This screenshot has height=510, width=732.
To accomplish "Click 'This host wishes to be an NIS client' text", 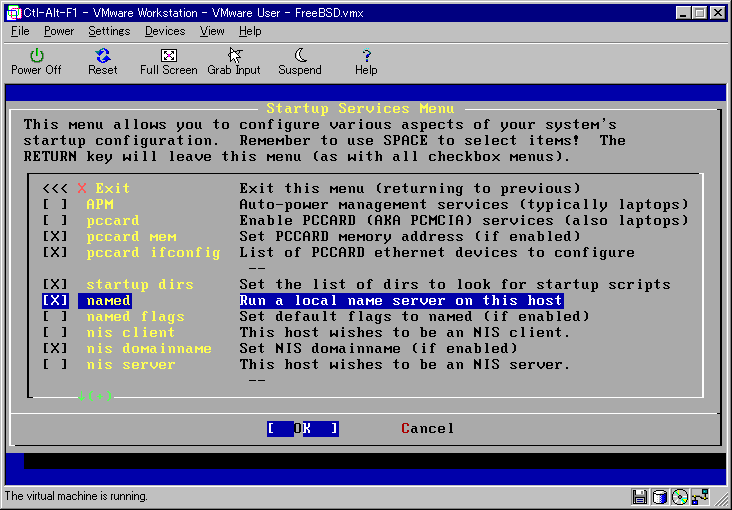I will pos(405,333).
